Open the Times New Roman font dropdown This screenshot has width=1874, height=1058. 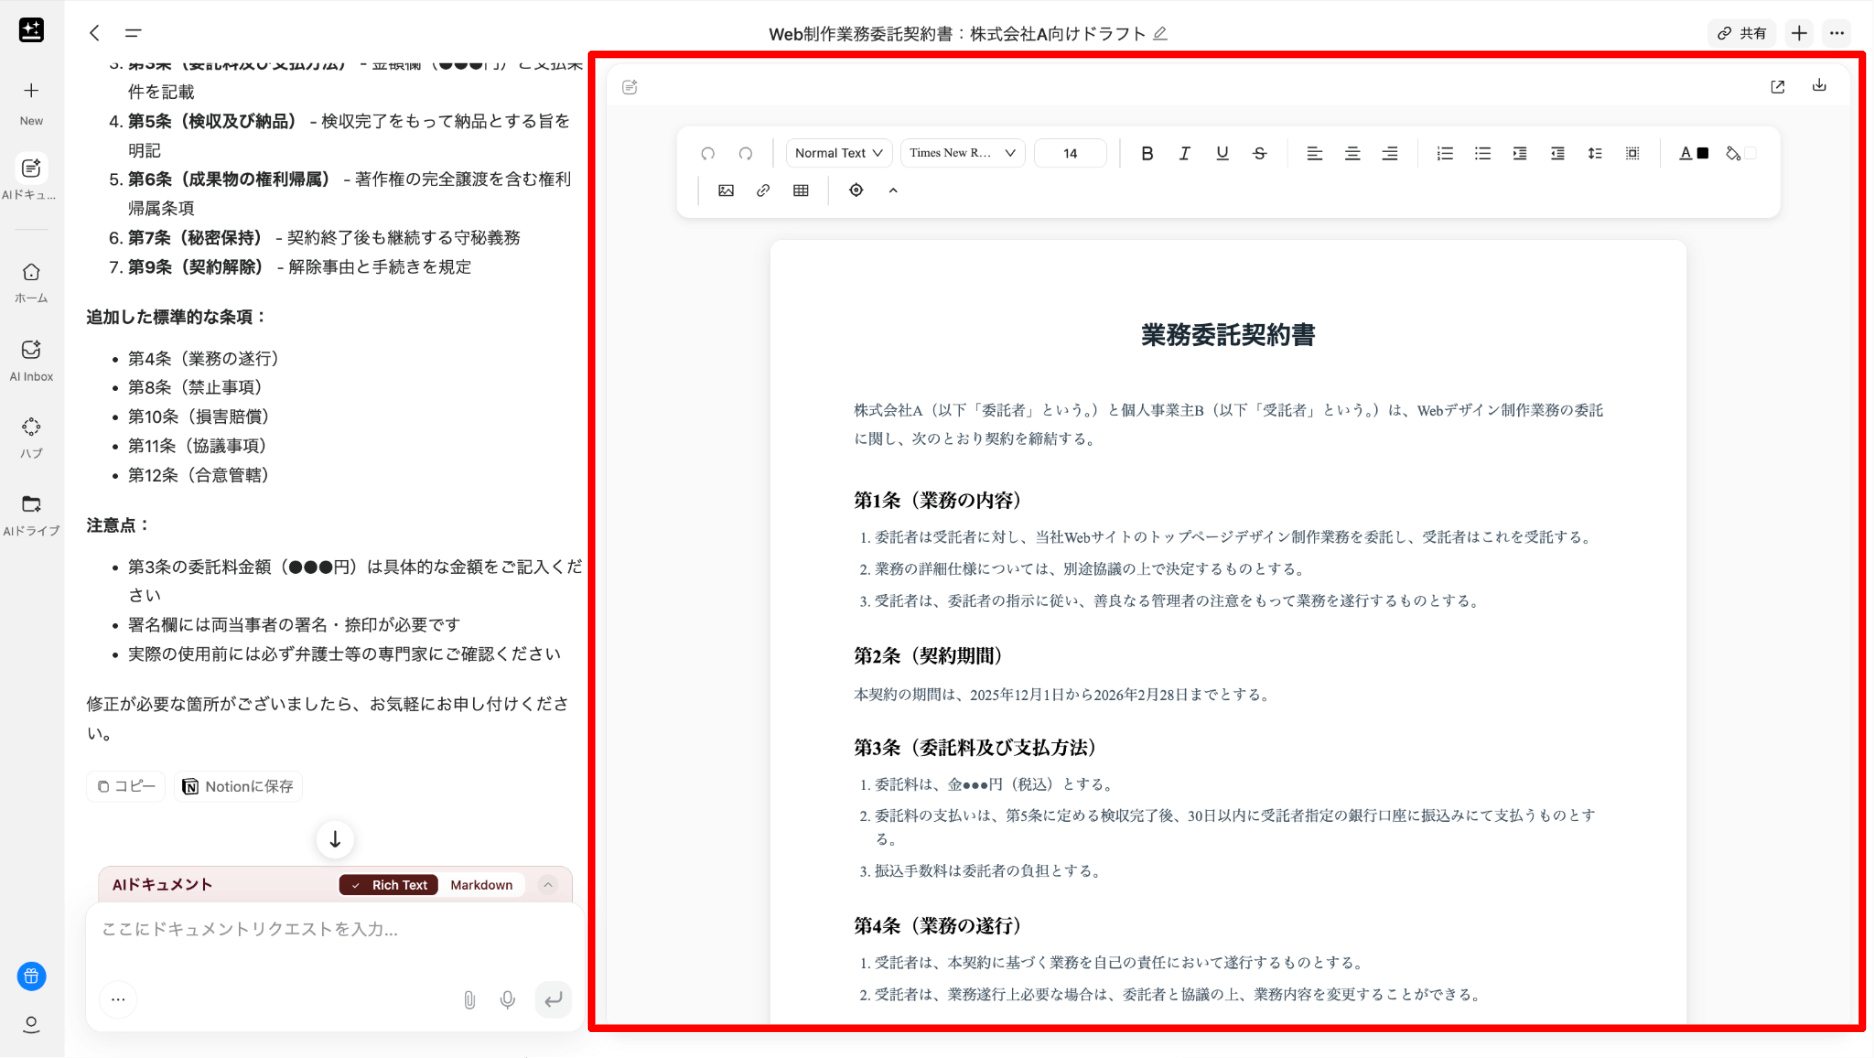(962, 153)
